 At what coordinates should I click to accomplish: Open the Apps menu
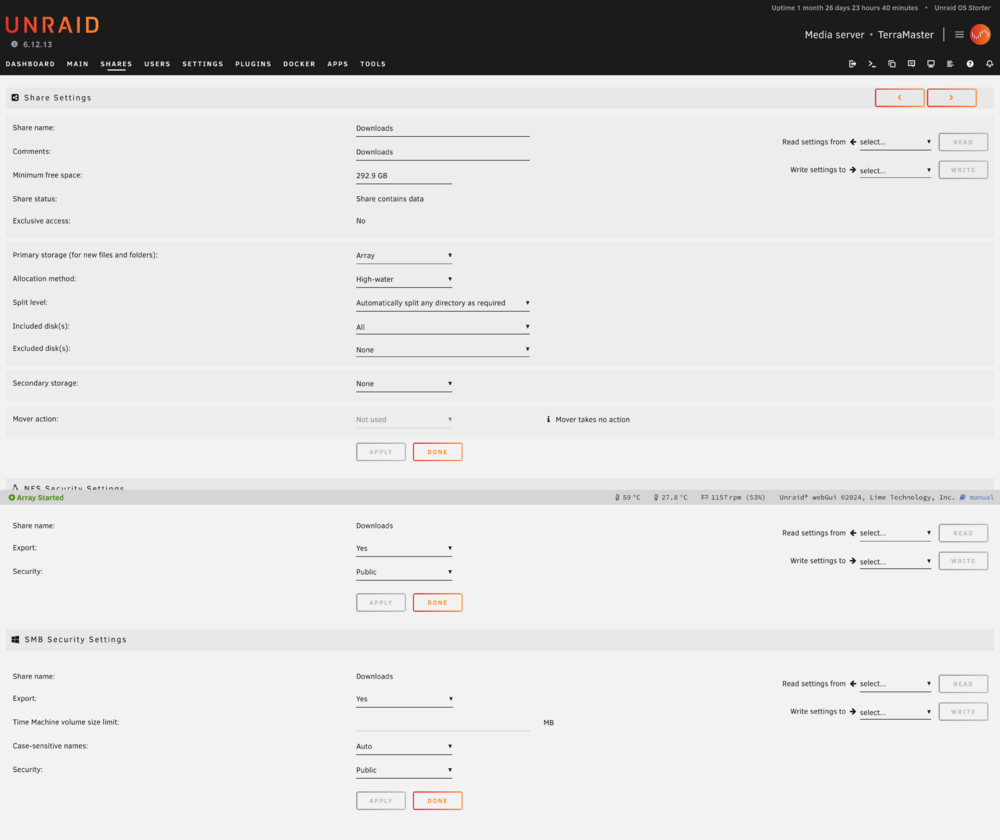[x=337, y=64]
